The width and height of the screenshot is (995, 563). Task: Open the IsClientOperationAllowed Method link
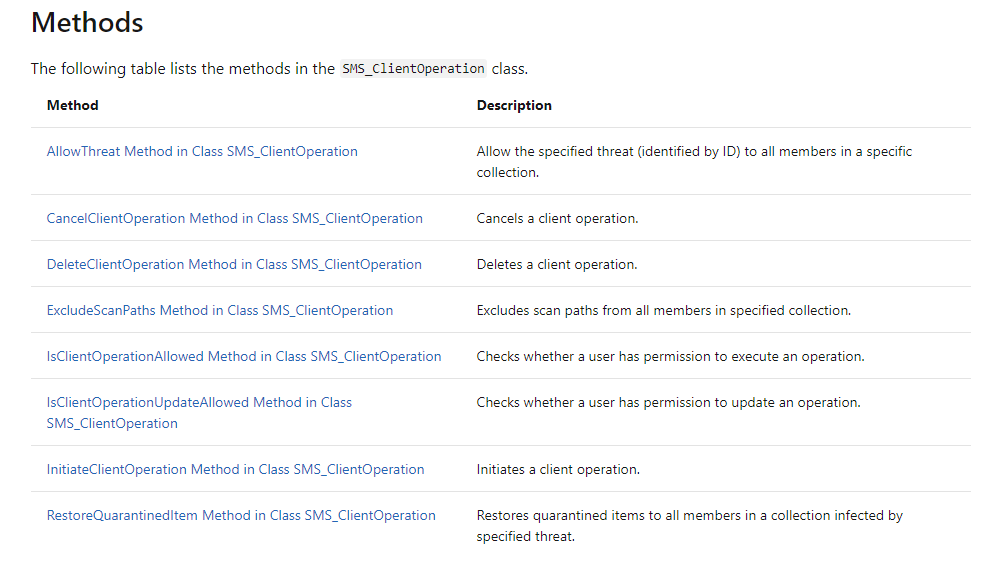coord(244,357)
